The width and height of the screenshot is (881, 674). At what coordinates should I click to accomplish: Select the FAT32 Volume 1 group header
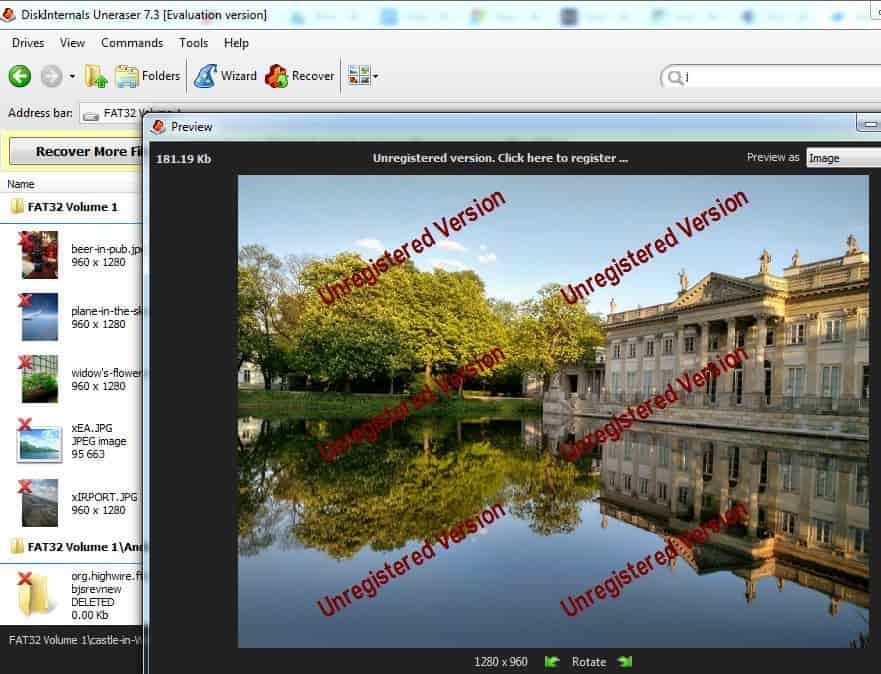(x=72, y=207)
